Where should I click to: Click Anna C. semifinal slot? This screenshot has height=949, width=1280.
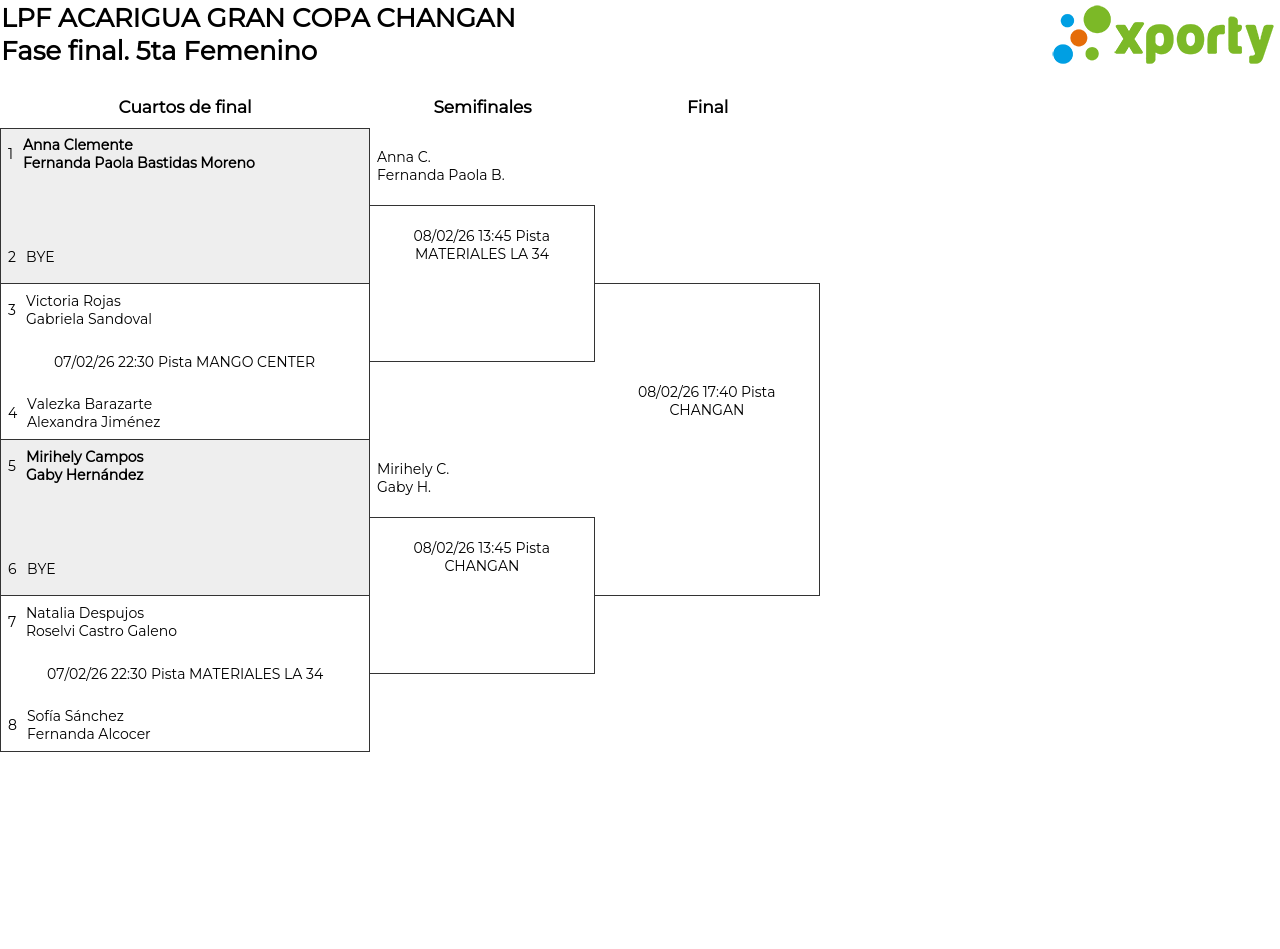(440, 166)
